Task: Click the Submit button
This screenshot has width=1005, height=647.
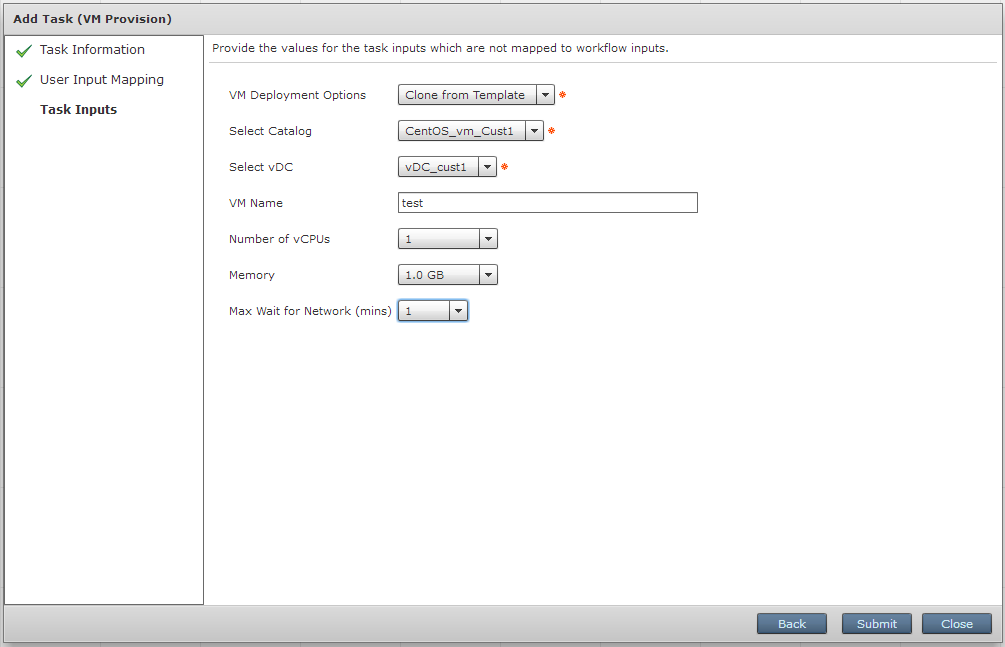Action: [x=876, y=623]
